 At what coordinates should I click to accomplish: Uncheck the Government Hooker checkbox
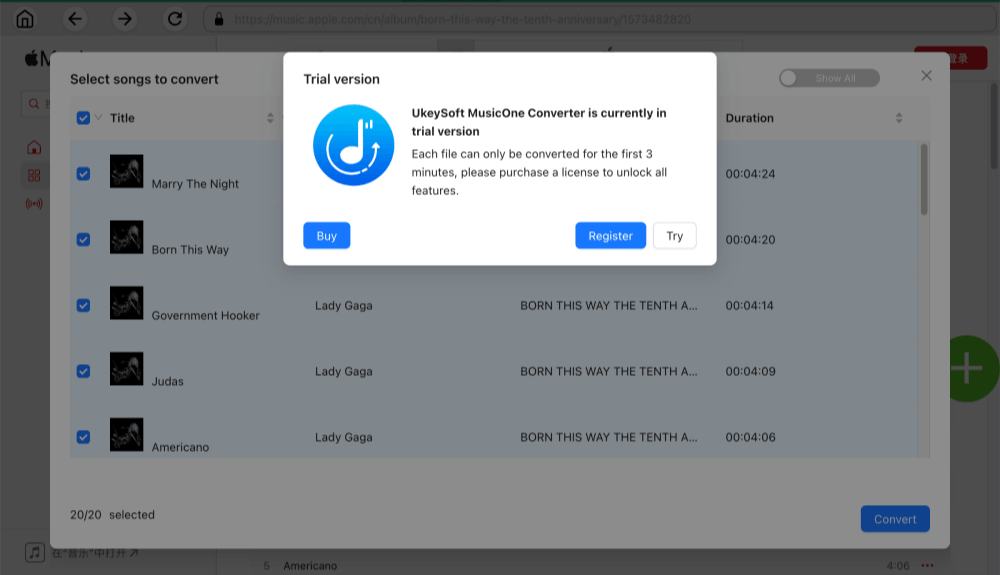pyautogui.click(x=83, y=305)
